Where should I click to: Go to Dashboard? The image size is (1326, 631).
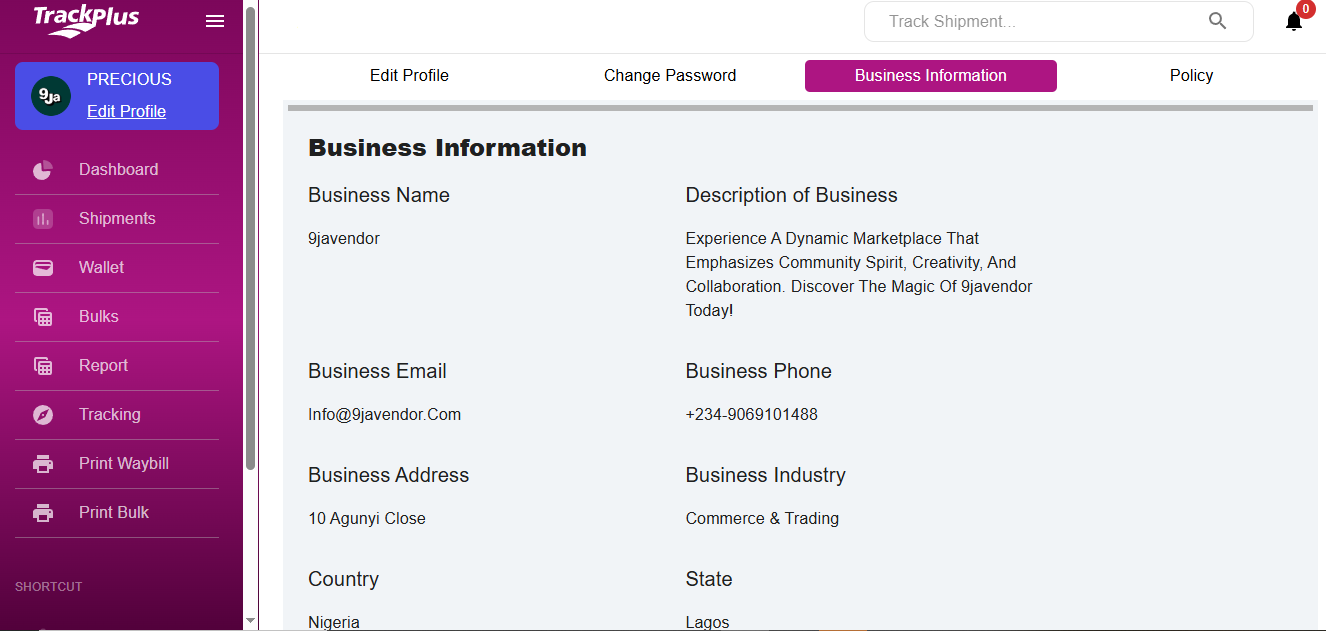(118, 170)
